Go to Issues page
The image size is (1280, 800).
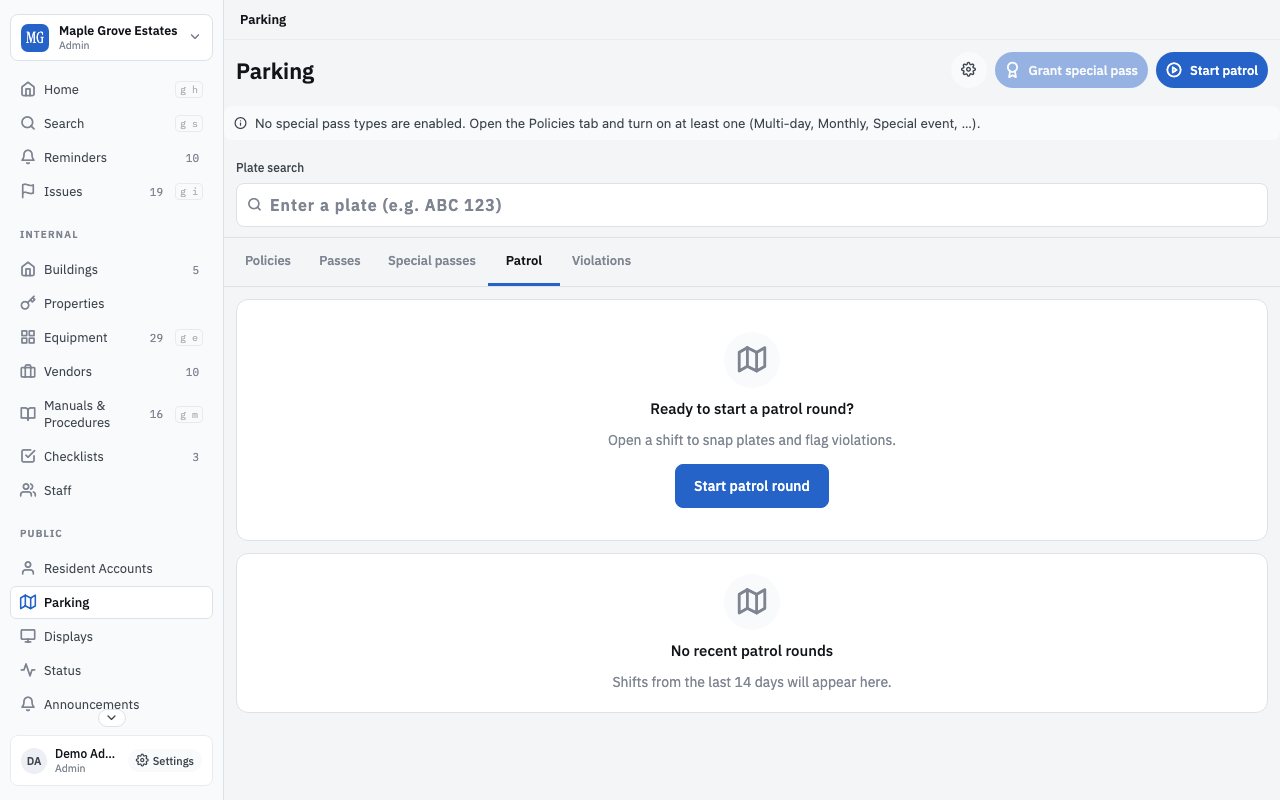[111, 191]
